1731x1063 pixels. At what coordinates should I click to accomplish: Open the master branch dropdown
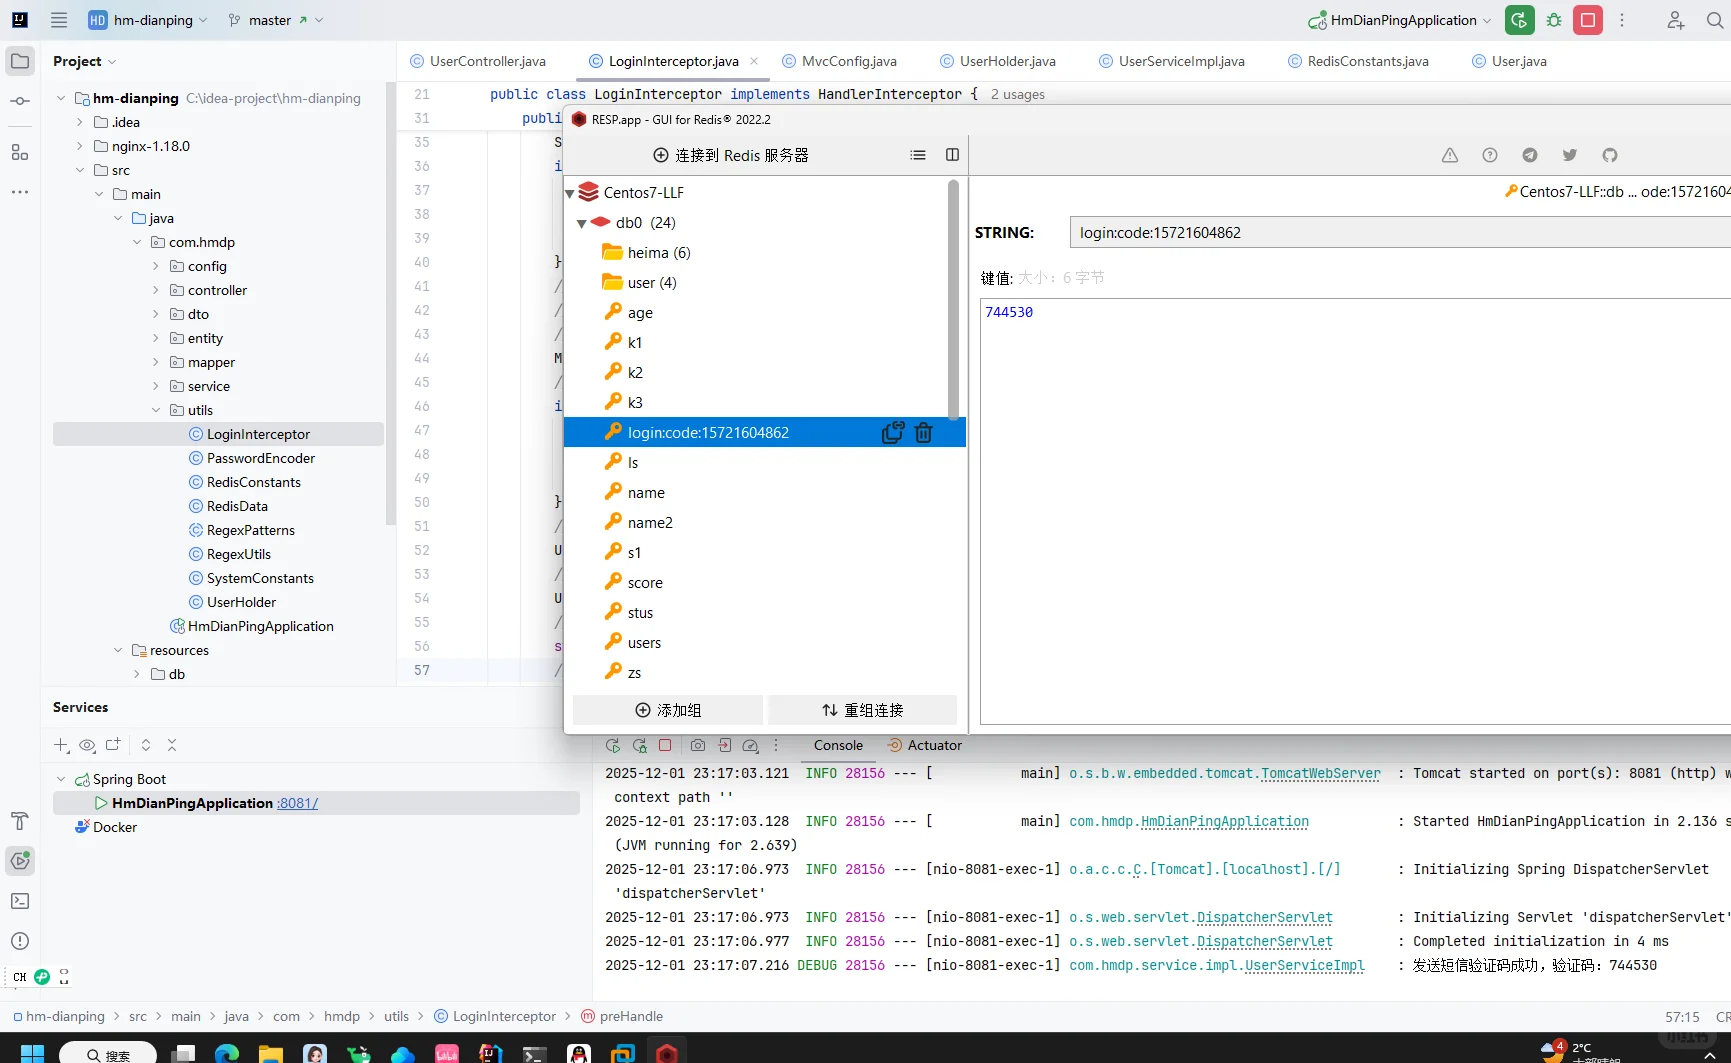(x=275, y=20)
